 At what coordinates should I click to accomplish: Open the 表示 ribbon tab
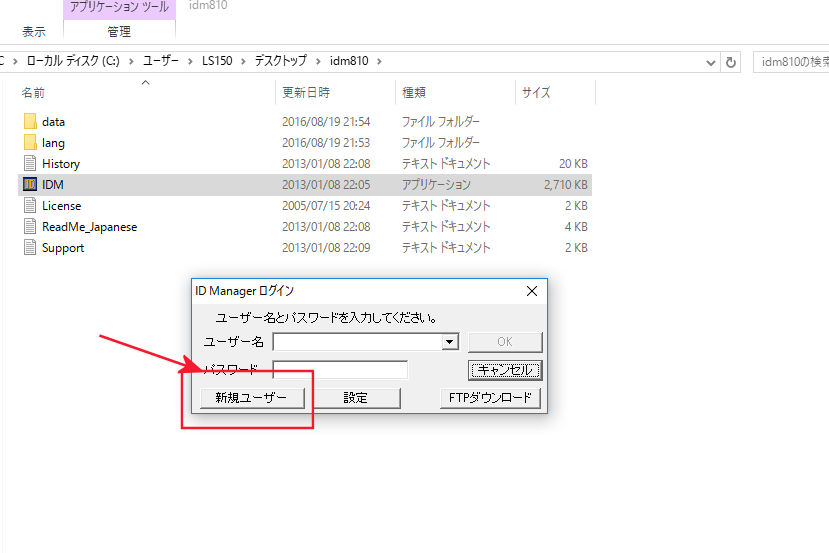(x=34, y=32)
